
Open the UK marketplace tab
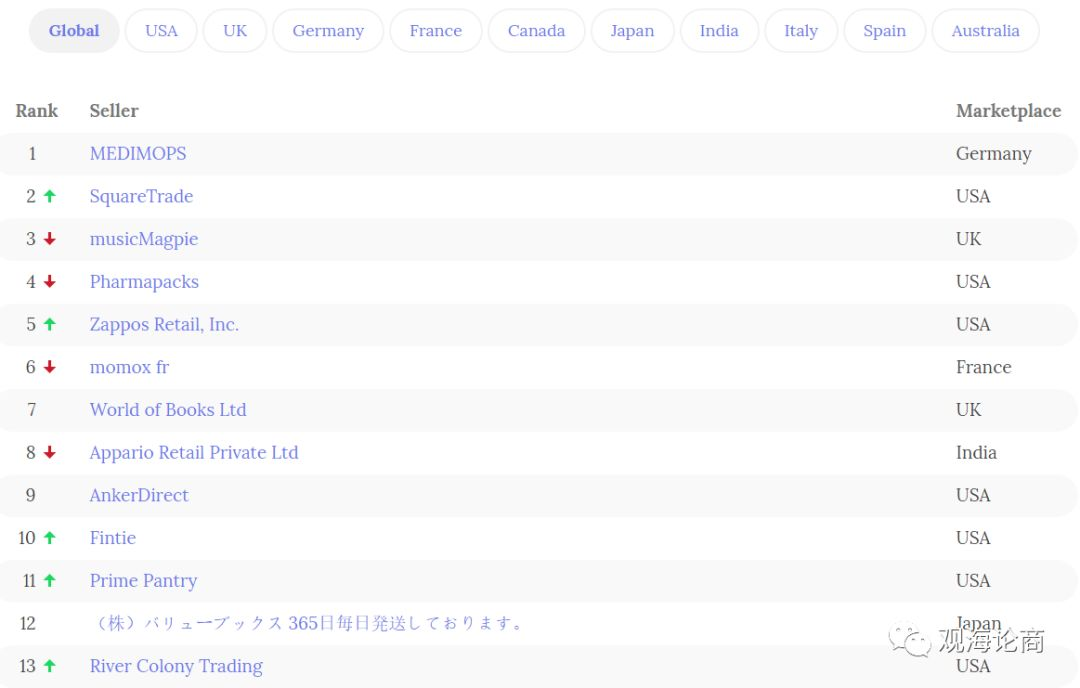(x=235, y=31)
